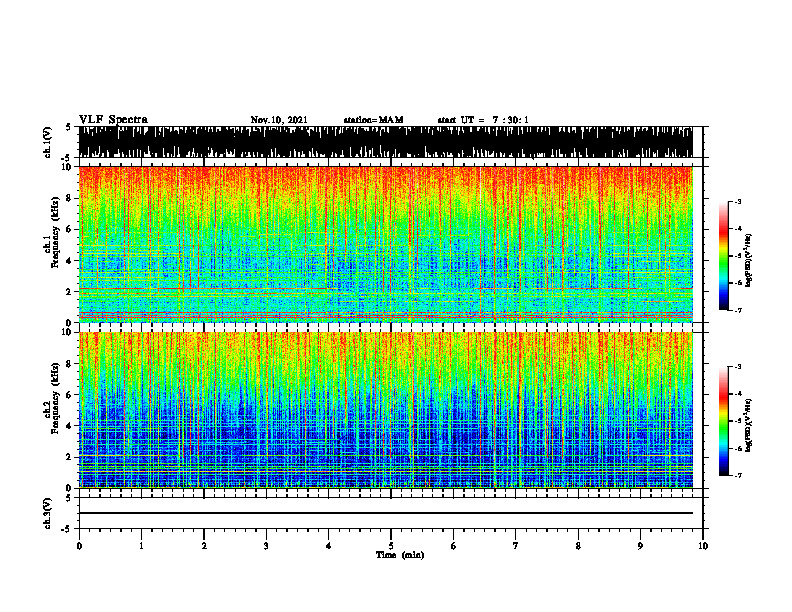
Task: Click the "-7" label on ch.1 color bar
Action: pyautogui.click(x=738, y=310)
